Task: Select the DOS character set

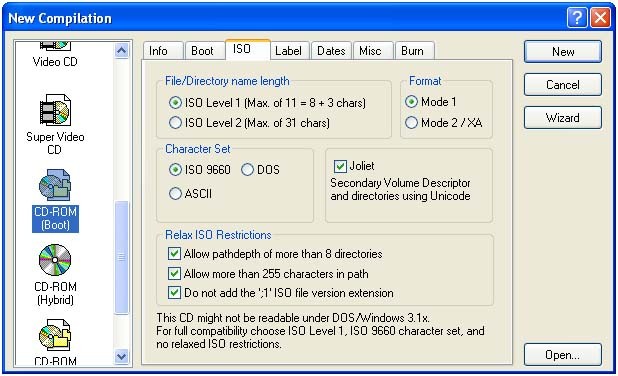Action: point(247,170)
